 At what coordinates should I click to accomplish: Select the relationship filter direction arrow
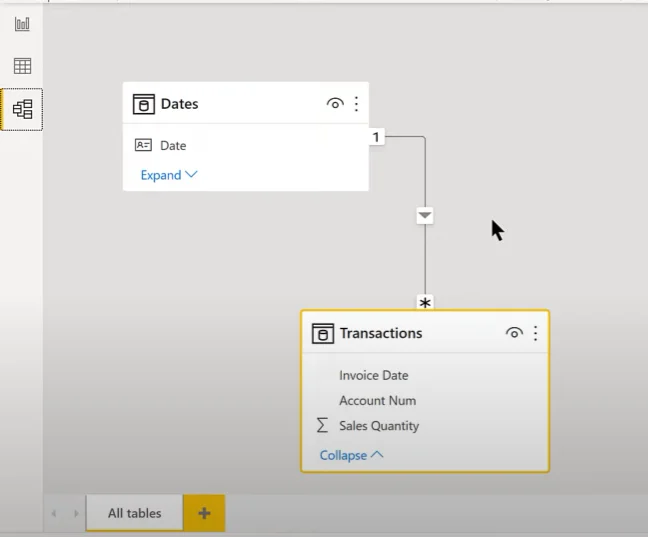(x=425, y=215)
